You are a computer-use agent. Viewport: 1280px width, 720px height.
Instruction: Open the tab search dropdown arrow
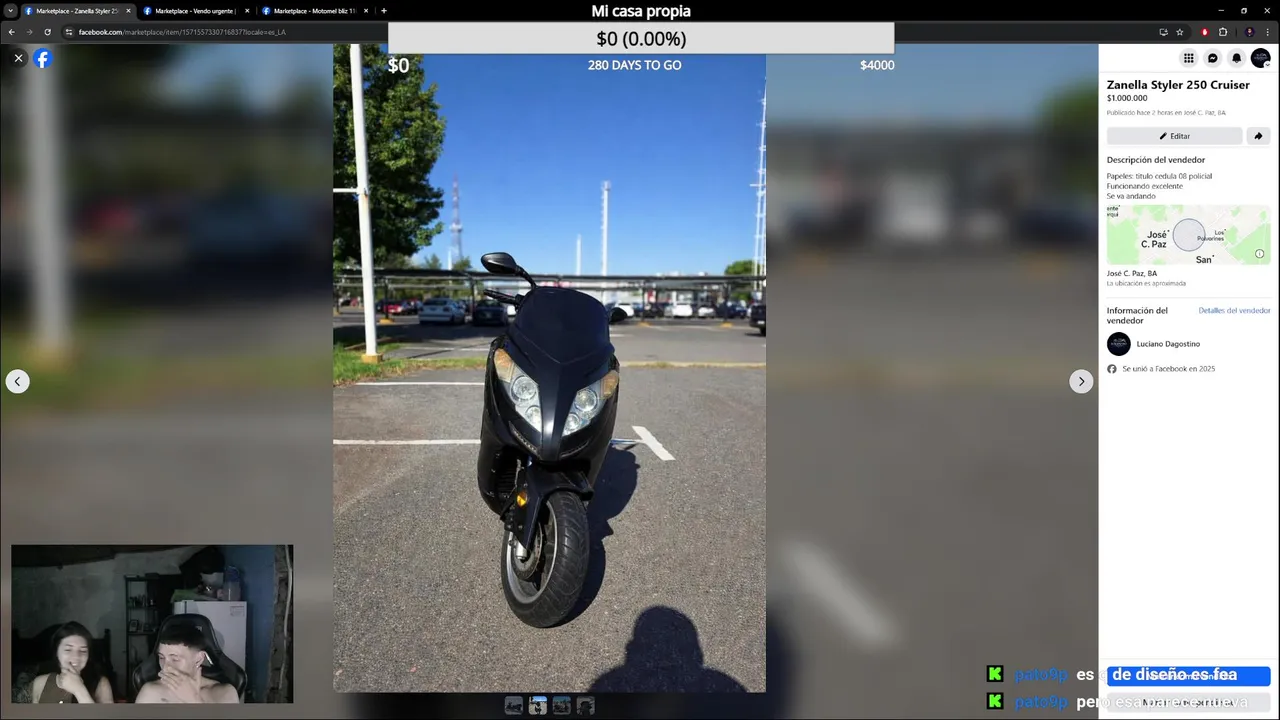8,11
